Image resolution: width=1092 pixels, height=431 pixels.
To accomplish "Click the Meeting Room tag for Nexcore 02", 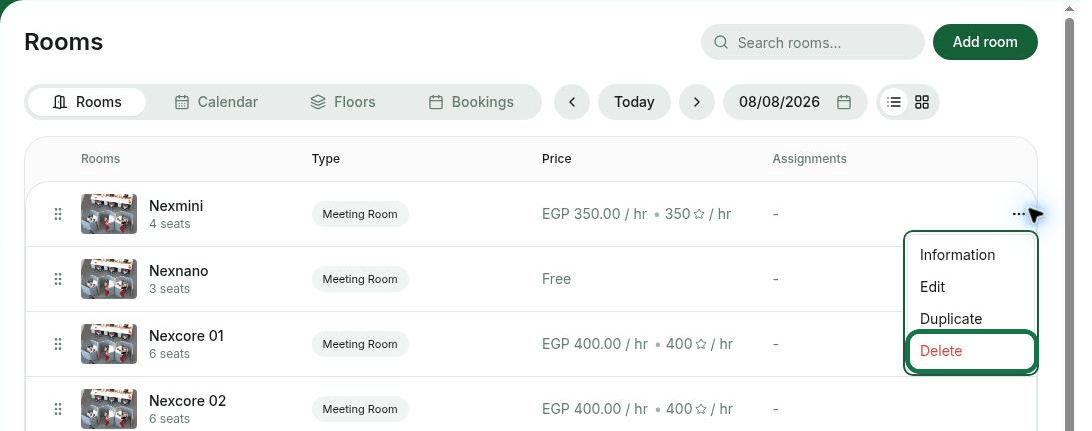I will (360, 409).
